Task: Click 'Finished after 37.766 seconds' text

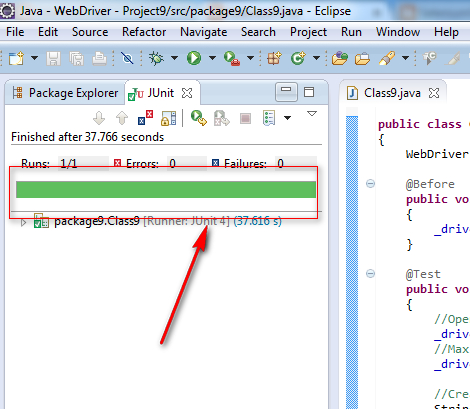Action: point(88,137)
